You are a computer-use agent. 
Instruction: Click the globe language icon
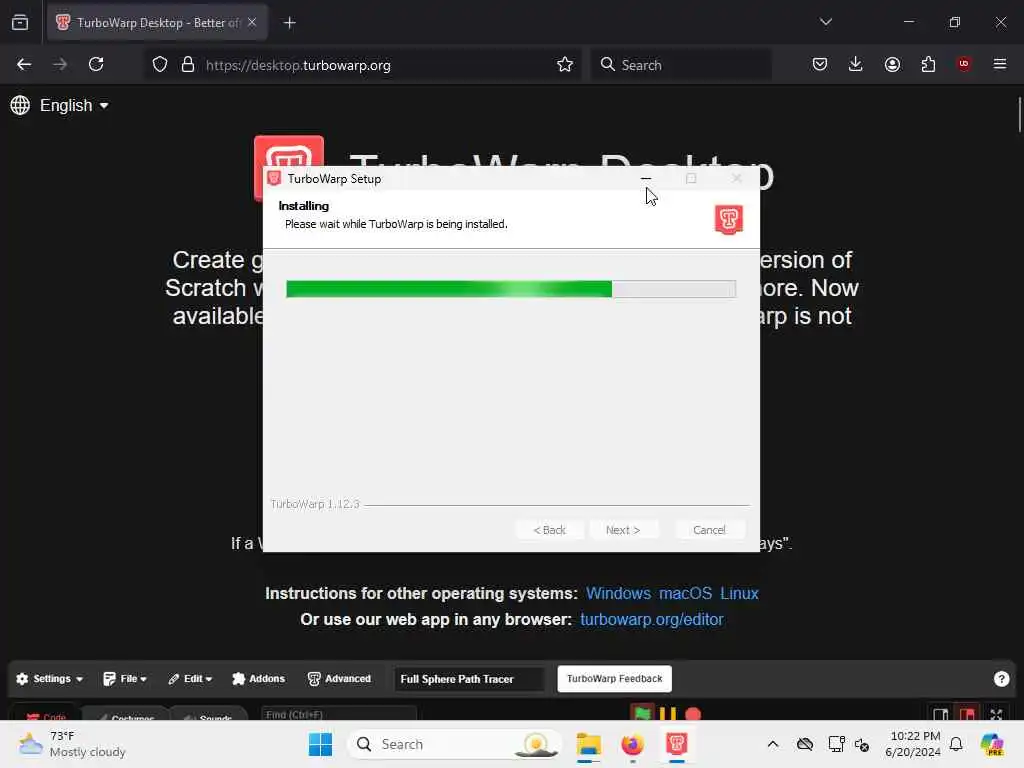click(20, 105)
